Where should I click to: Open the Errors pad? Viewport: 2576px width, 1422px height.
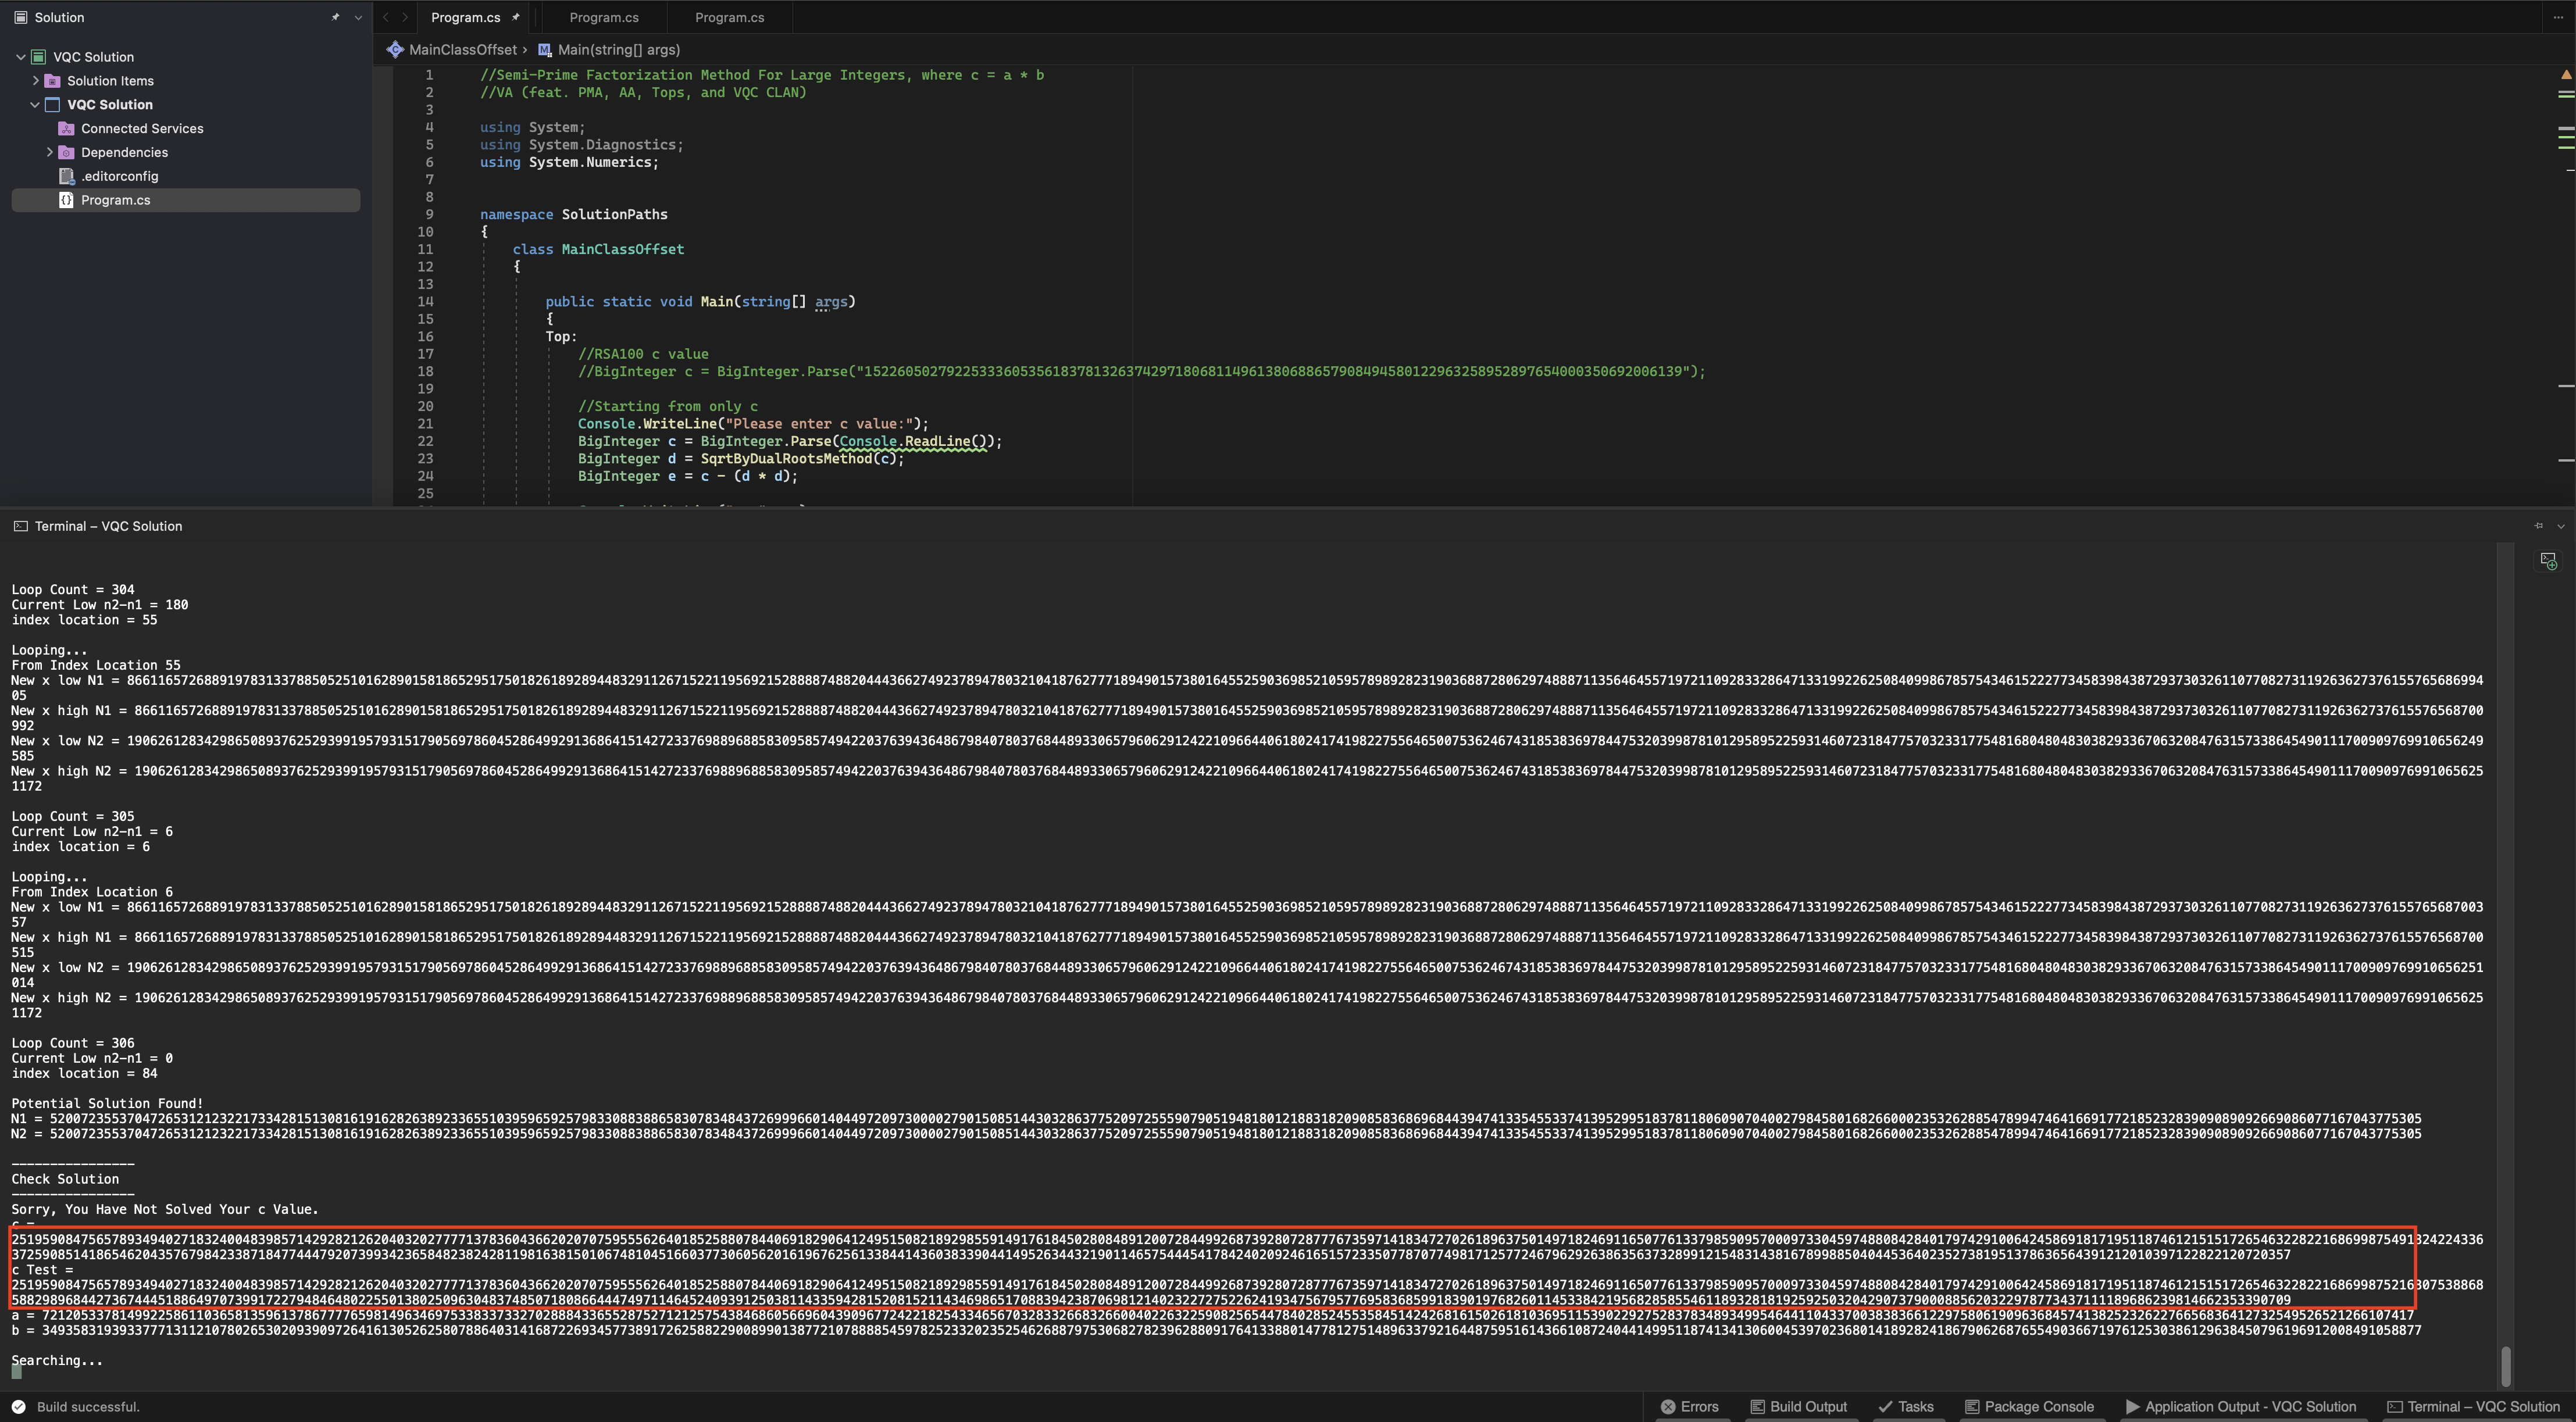(x=1689, y=1407)
